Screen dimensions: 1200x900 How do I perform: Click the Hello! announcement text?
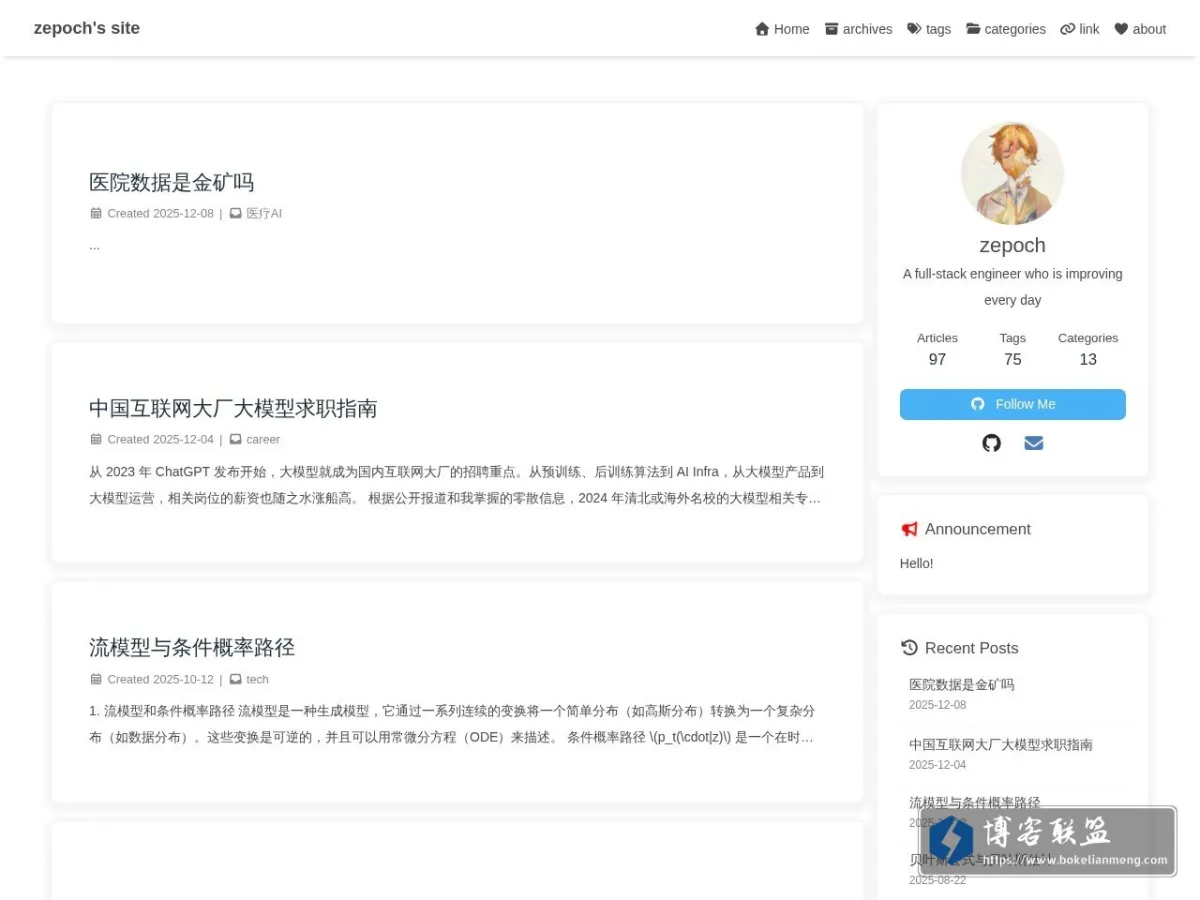click(x=916, y=563)
